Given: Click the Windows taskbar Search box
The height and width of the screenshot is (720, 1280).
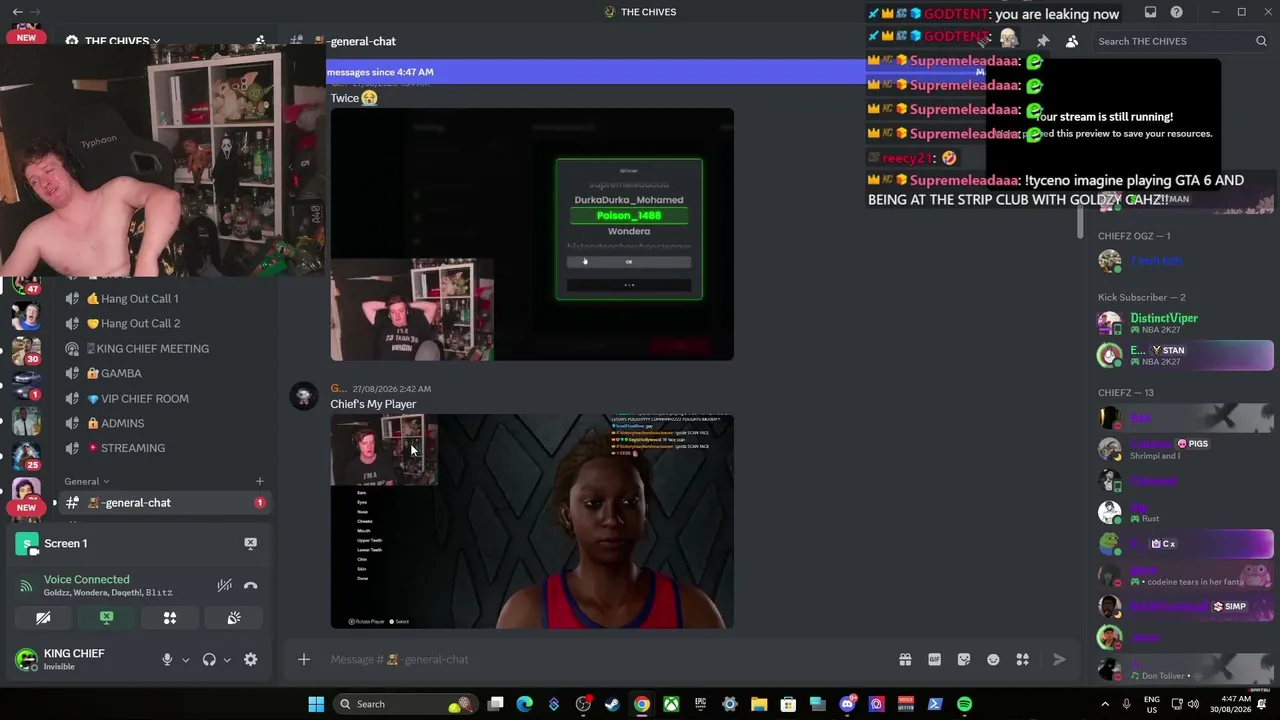Looking at the screenshot, I should point(406,704).
